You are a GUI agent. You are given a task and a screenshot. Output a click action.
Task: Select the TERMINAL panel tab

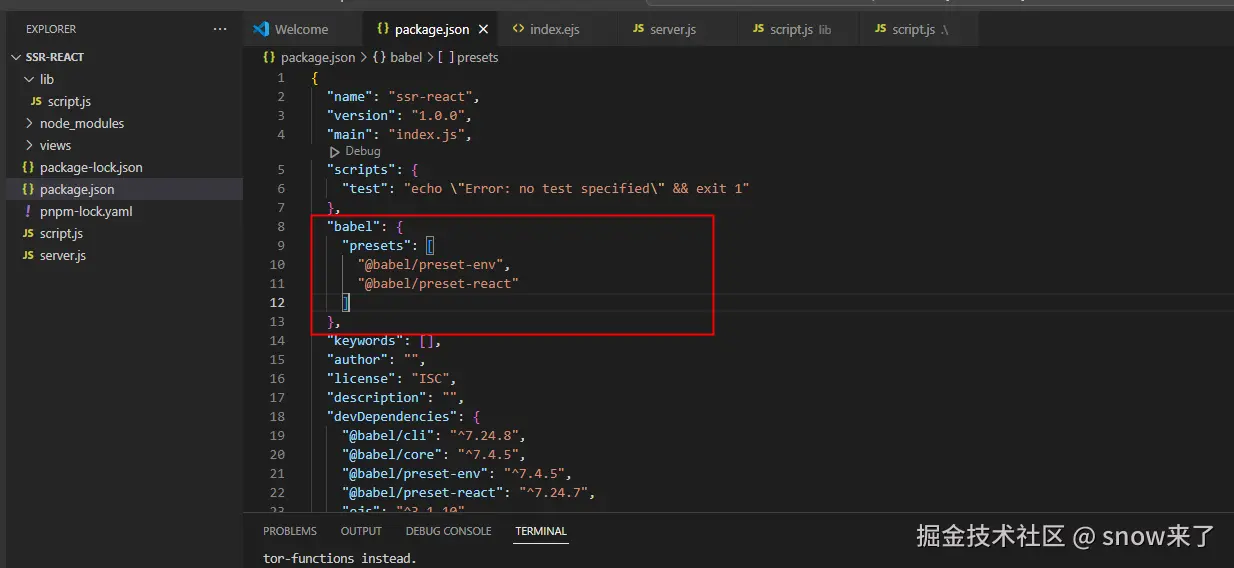point(541,531)
